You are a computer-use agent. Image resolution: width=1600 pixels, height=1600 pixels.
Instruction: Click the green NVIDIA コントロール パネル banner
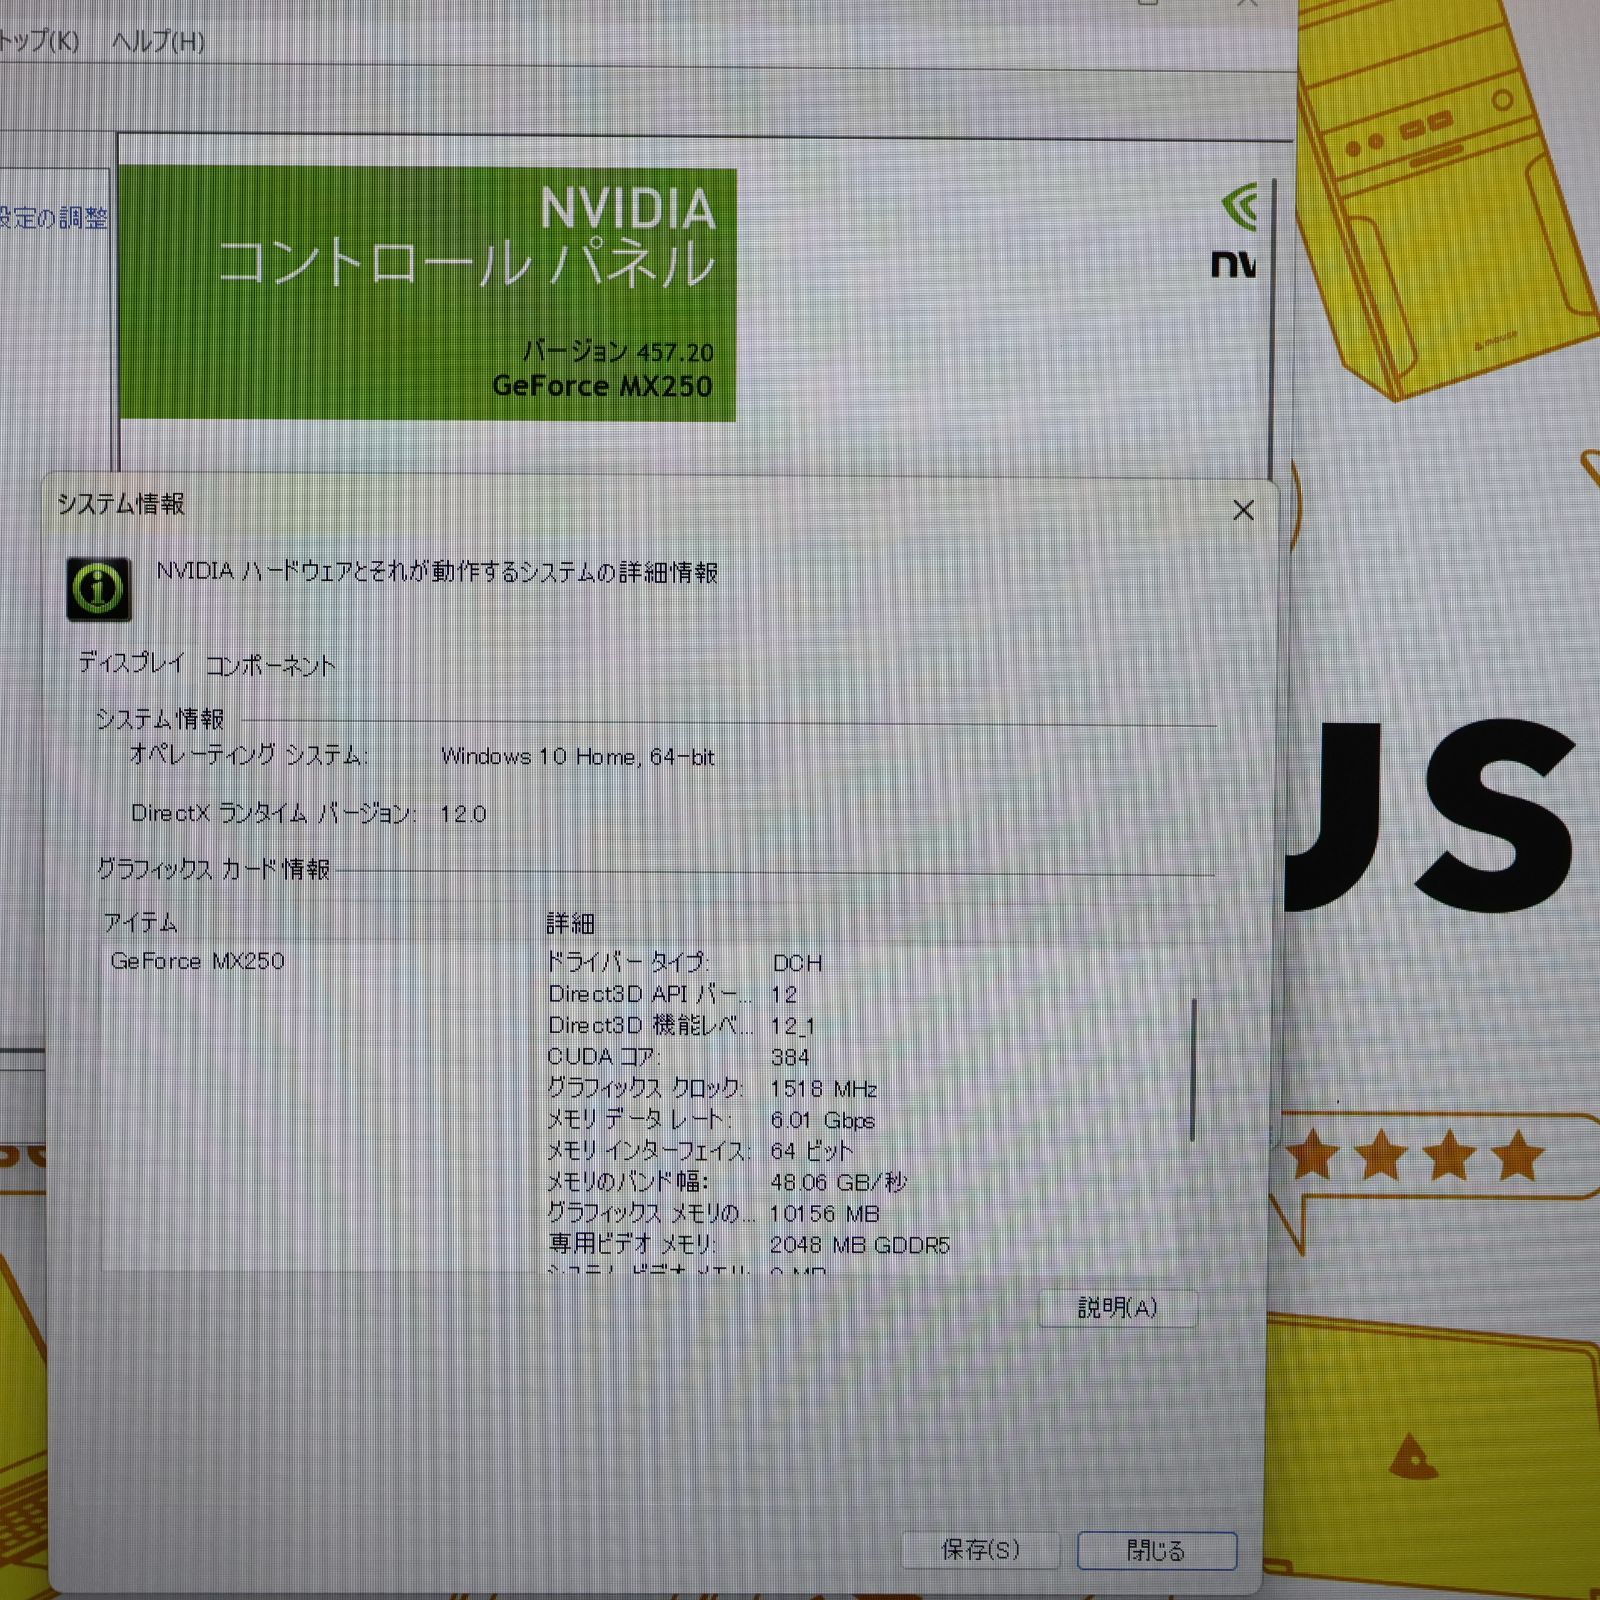(428, 293)
